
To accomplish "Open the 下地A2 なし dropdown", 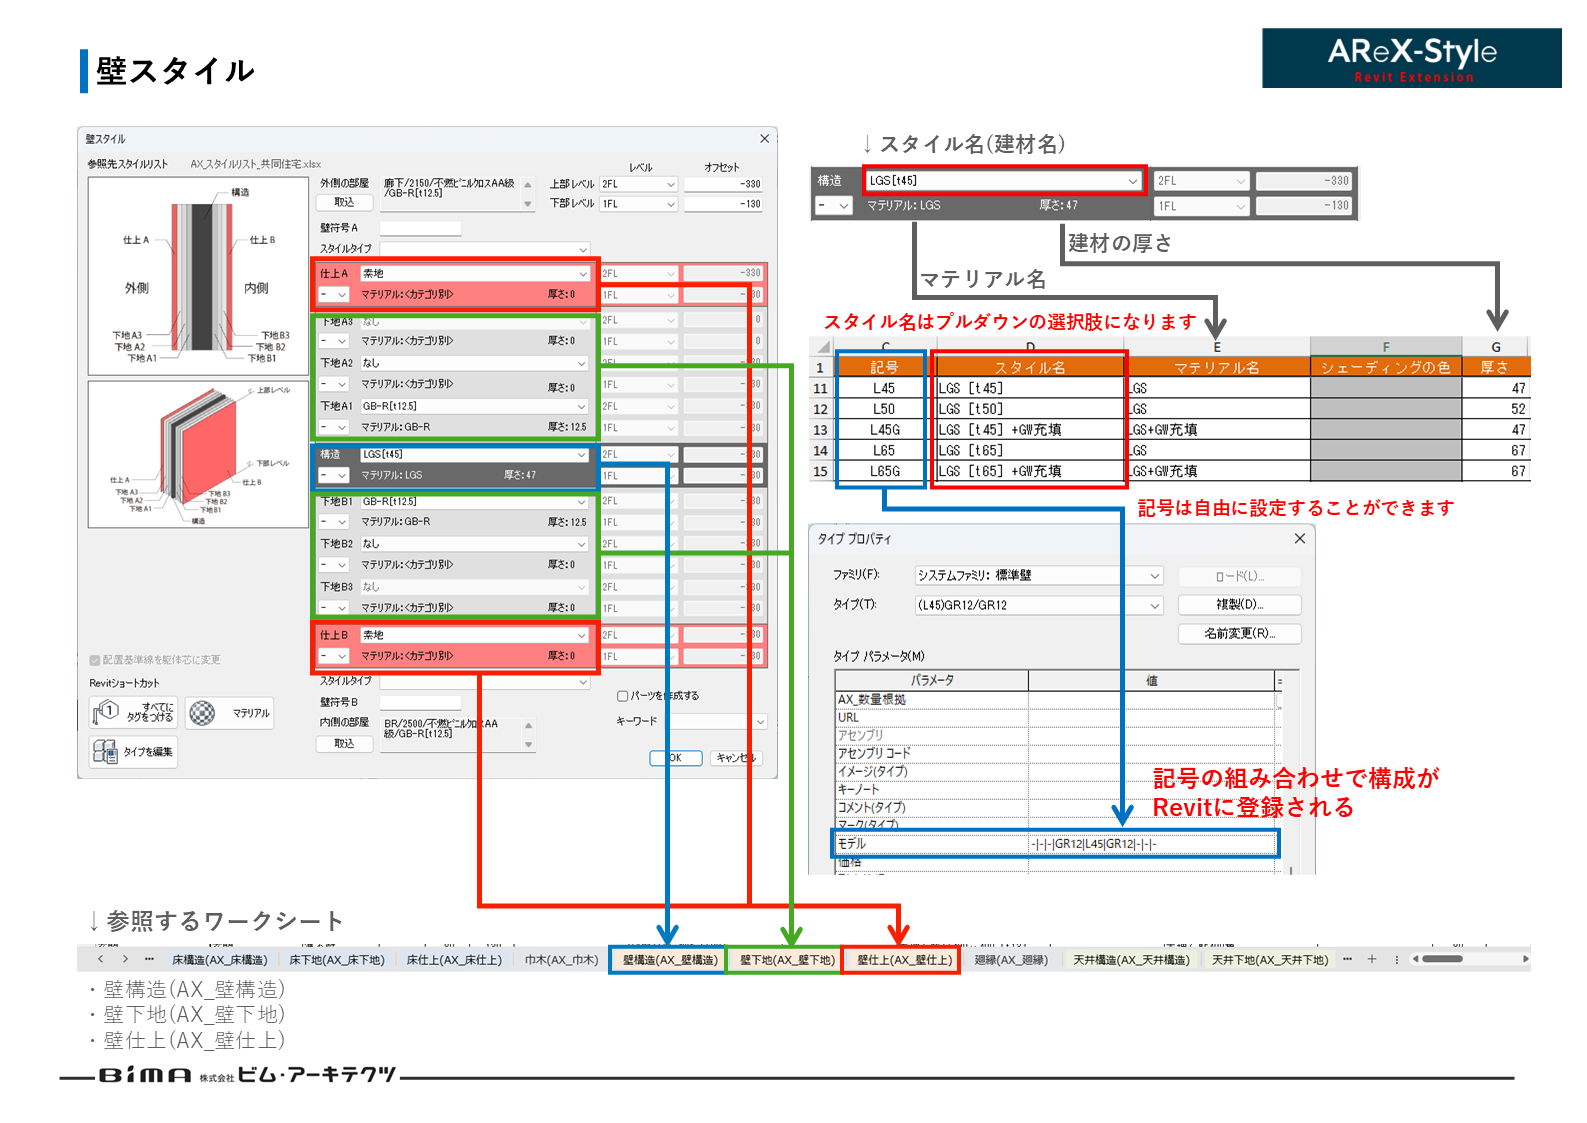I will pos(582,363).
